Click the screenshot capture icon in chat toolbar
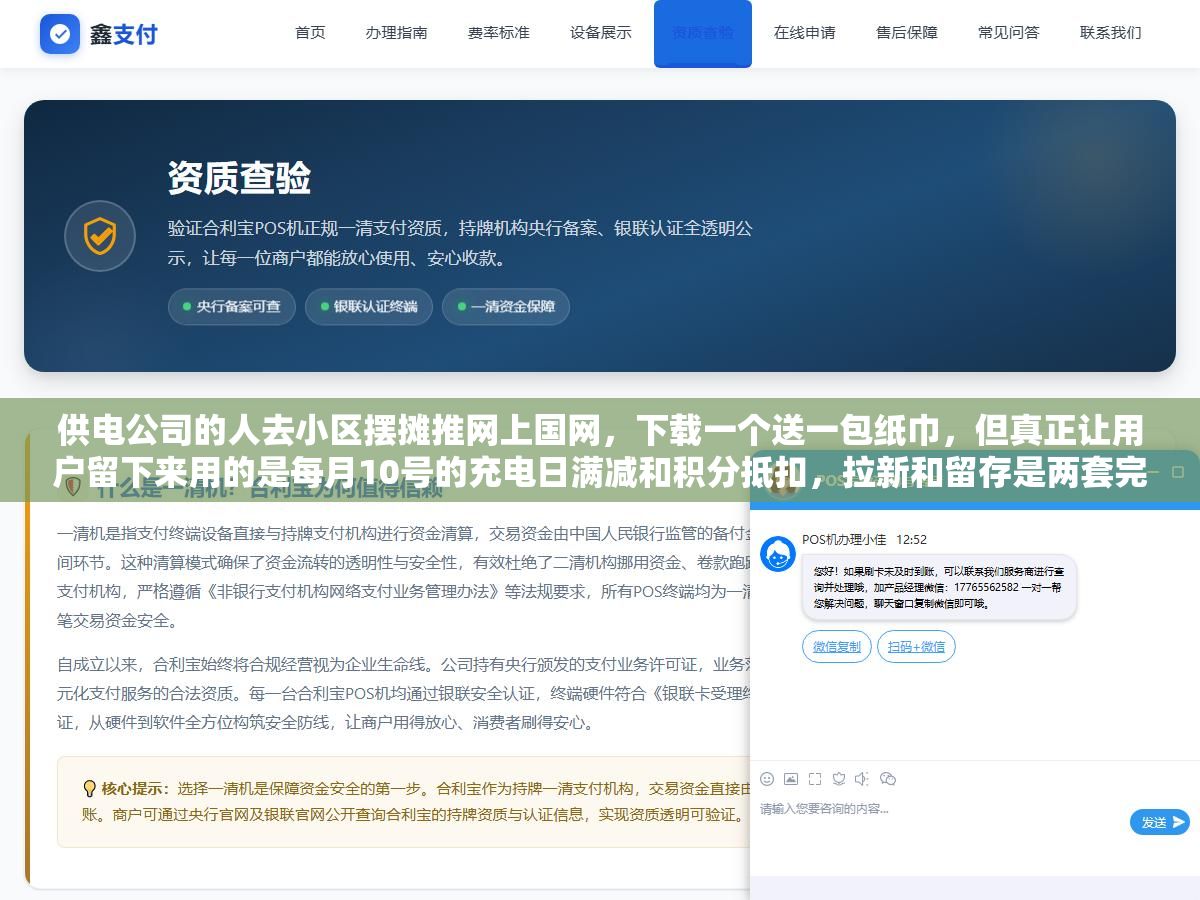Viewport: 1200px width, 900px height. point(815,778)
